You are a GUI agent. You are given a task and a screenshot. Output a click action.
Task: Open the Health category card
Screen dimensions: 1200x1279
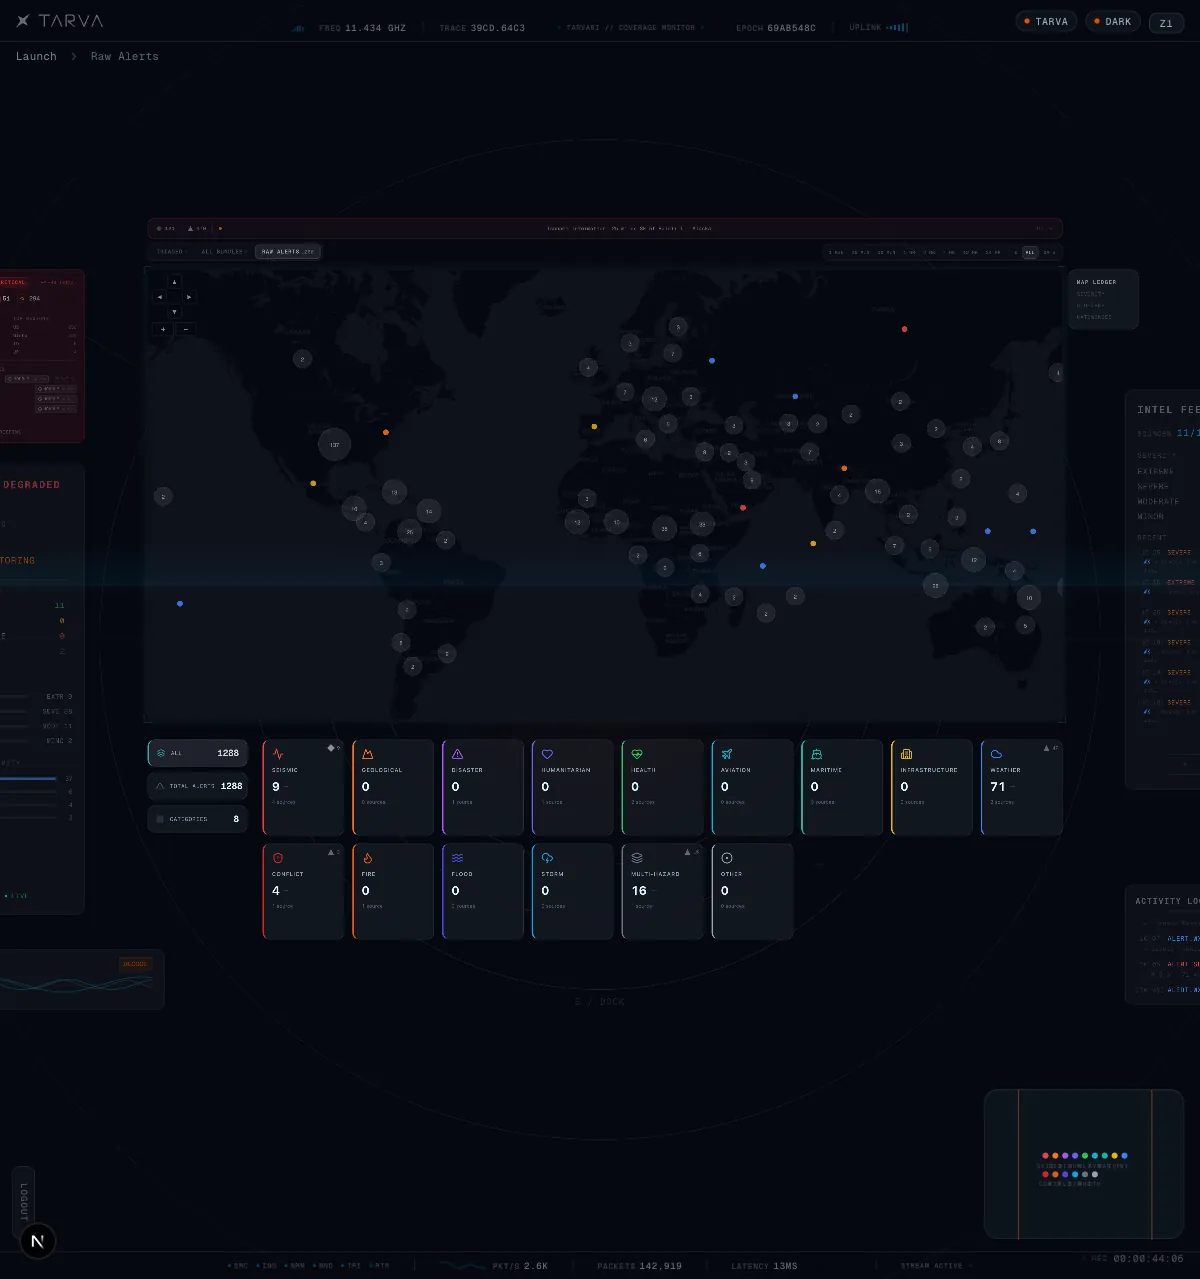(x=662, y=788)
